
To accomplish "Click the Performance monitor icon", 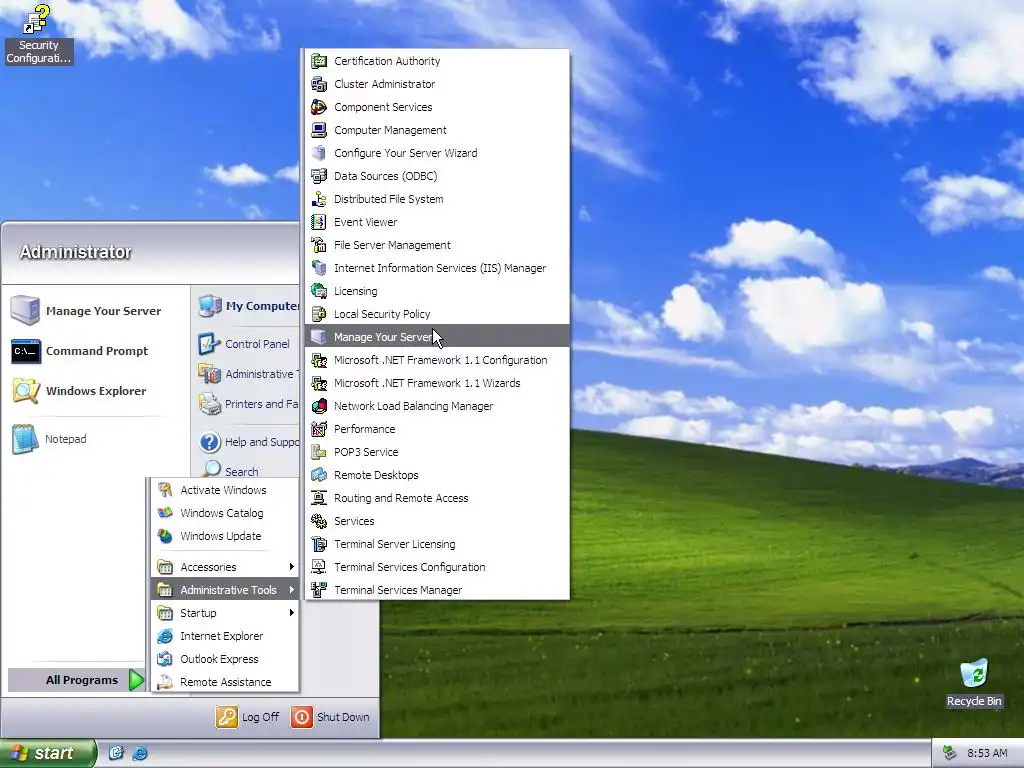I will pos(319,429).
